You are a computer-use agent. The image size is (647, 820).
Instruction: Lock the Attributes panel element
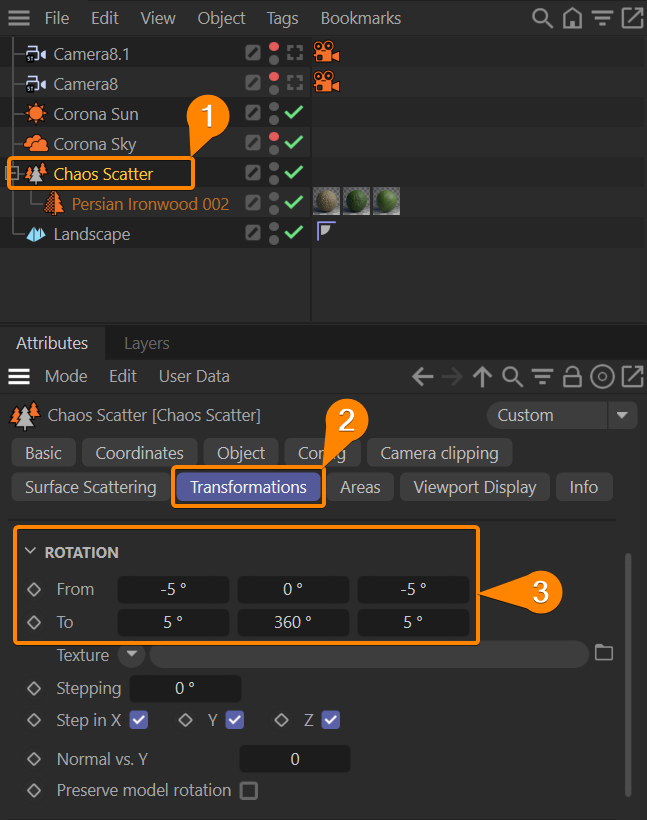tap(572, 376)
